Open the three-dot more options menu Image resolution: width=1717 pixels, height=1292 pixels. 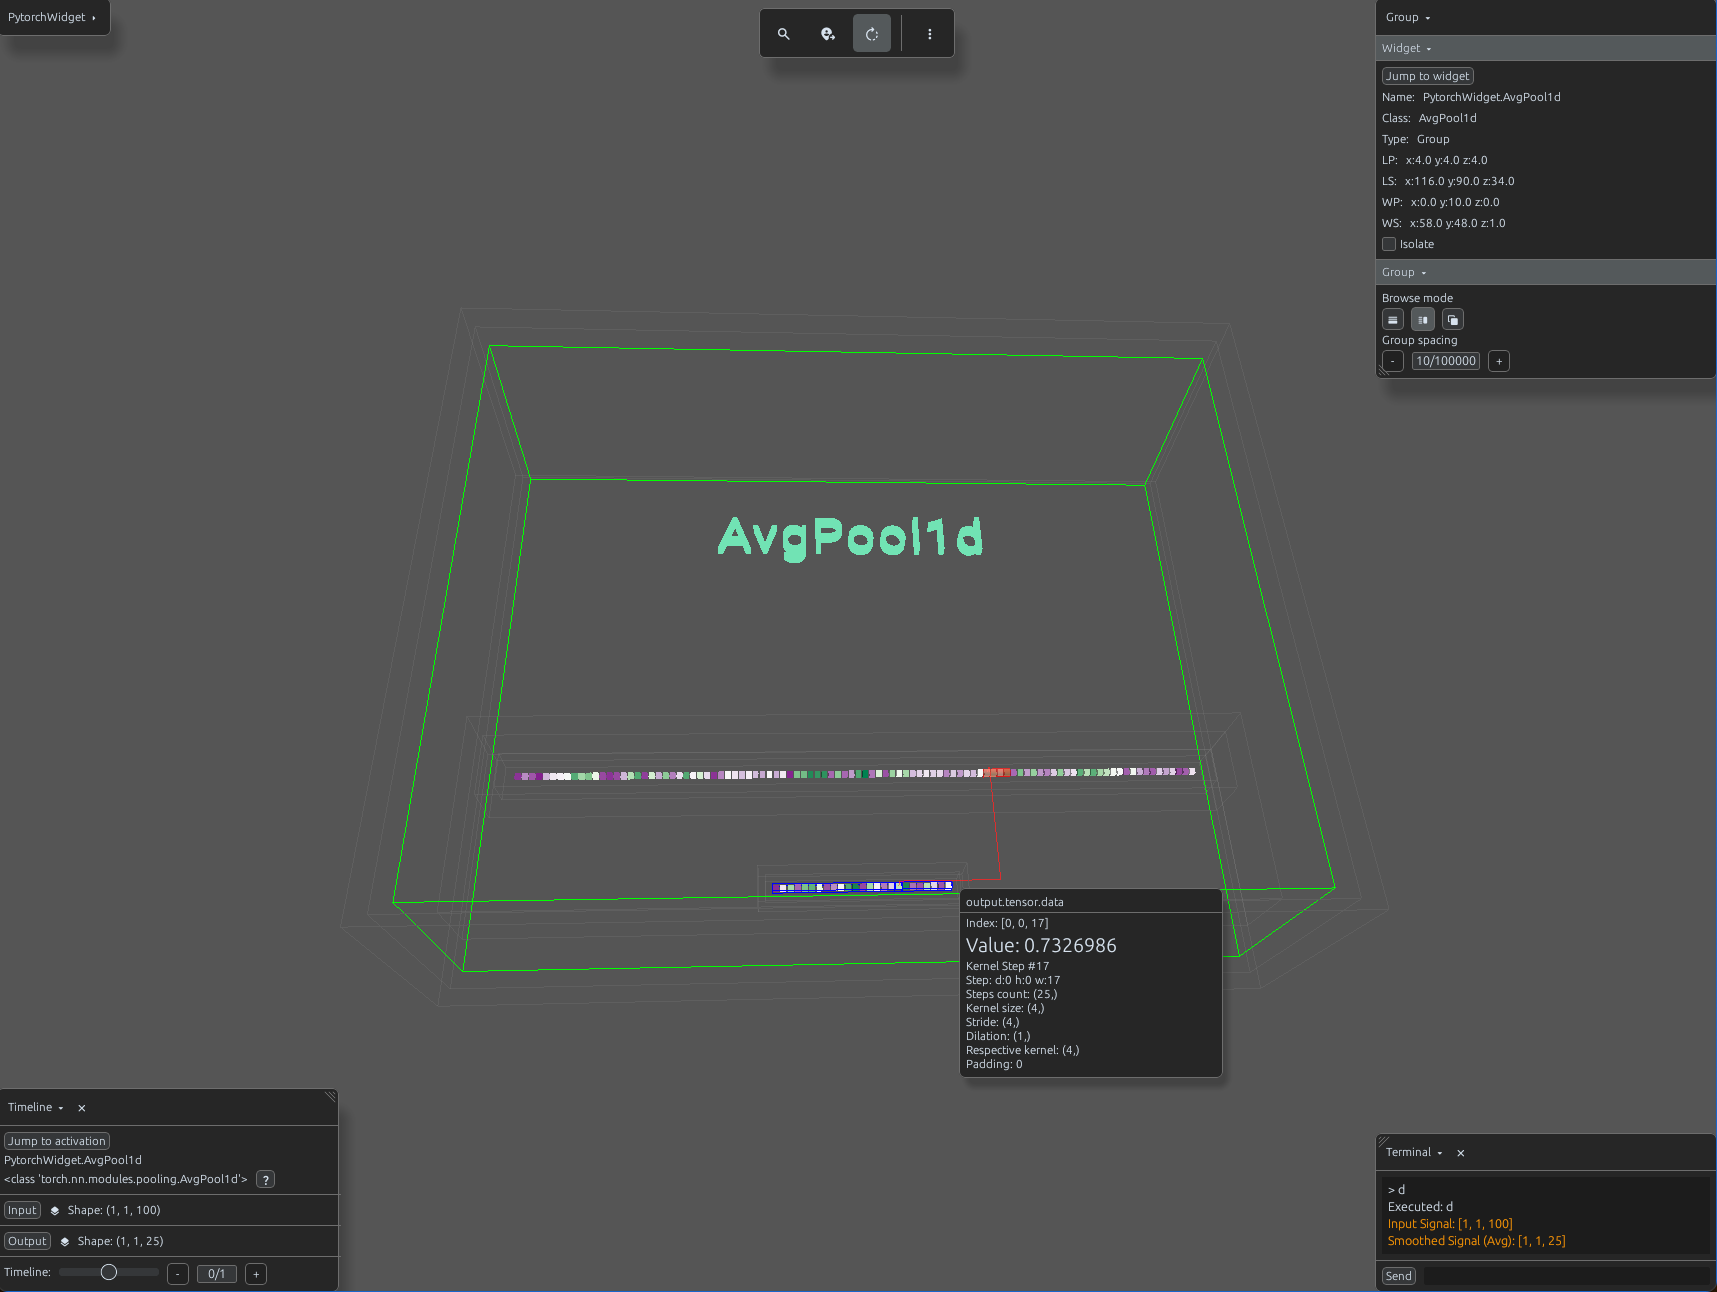coord(930,34)
